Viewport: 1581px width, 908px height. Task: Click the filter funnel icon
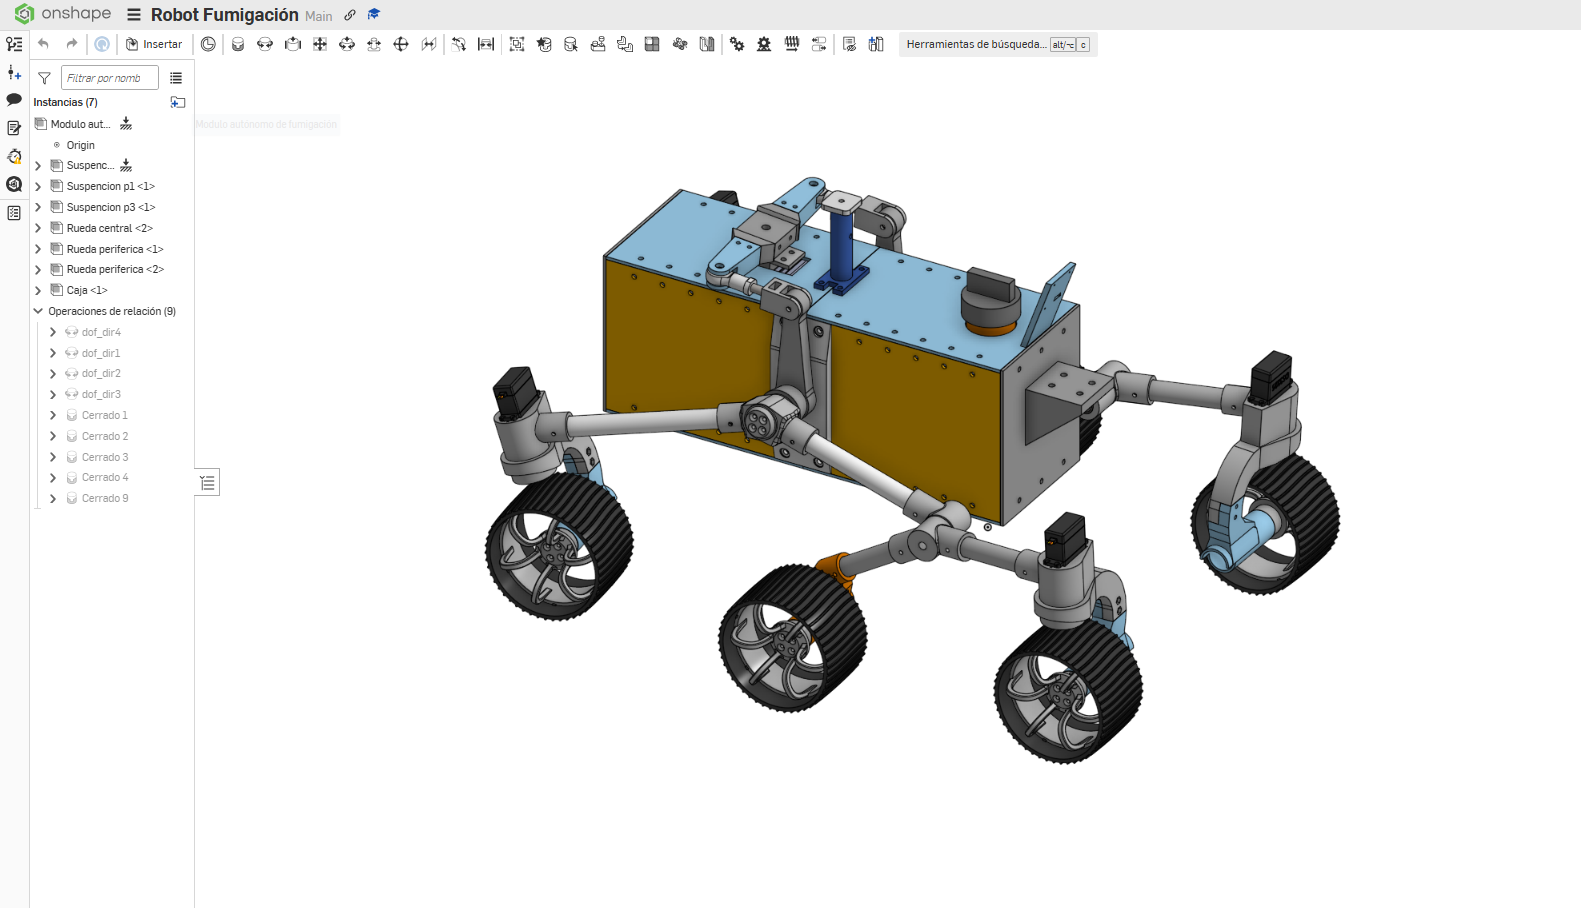pos(44,78)
